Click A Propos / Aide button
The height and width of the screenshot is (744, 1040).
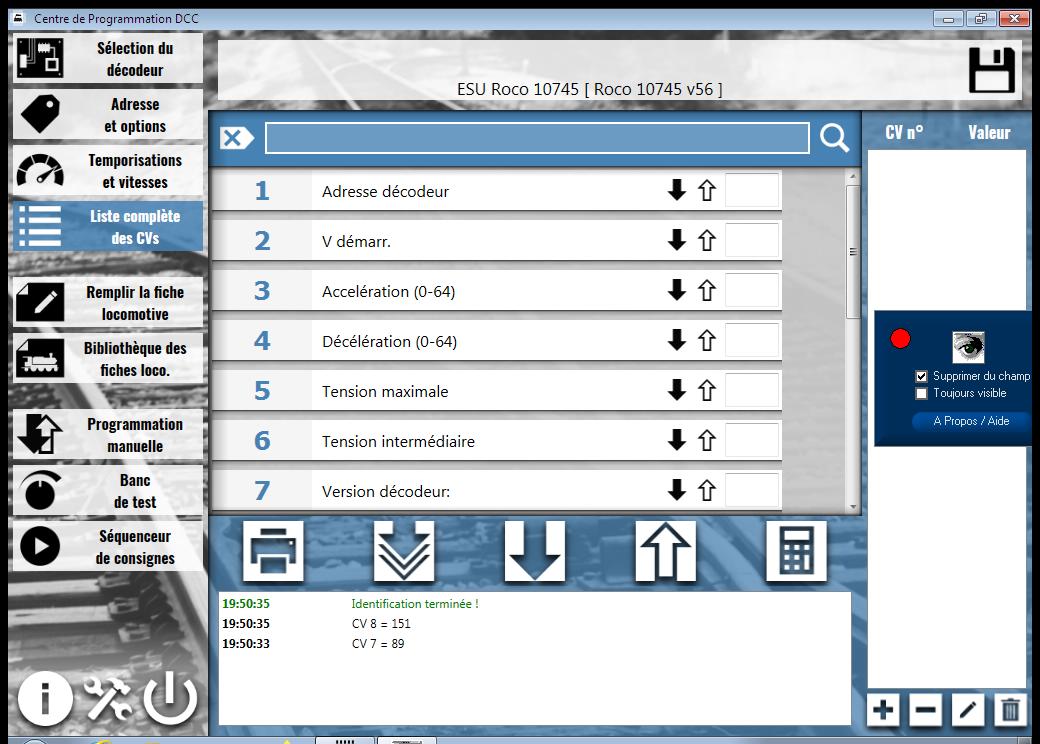pos(971,421)
